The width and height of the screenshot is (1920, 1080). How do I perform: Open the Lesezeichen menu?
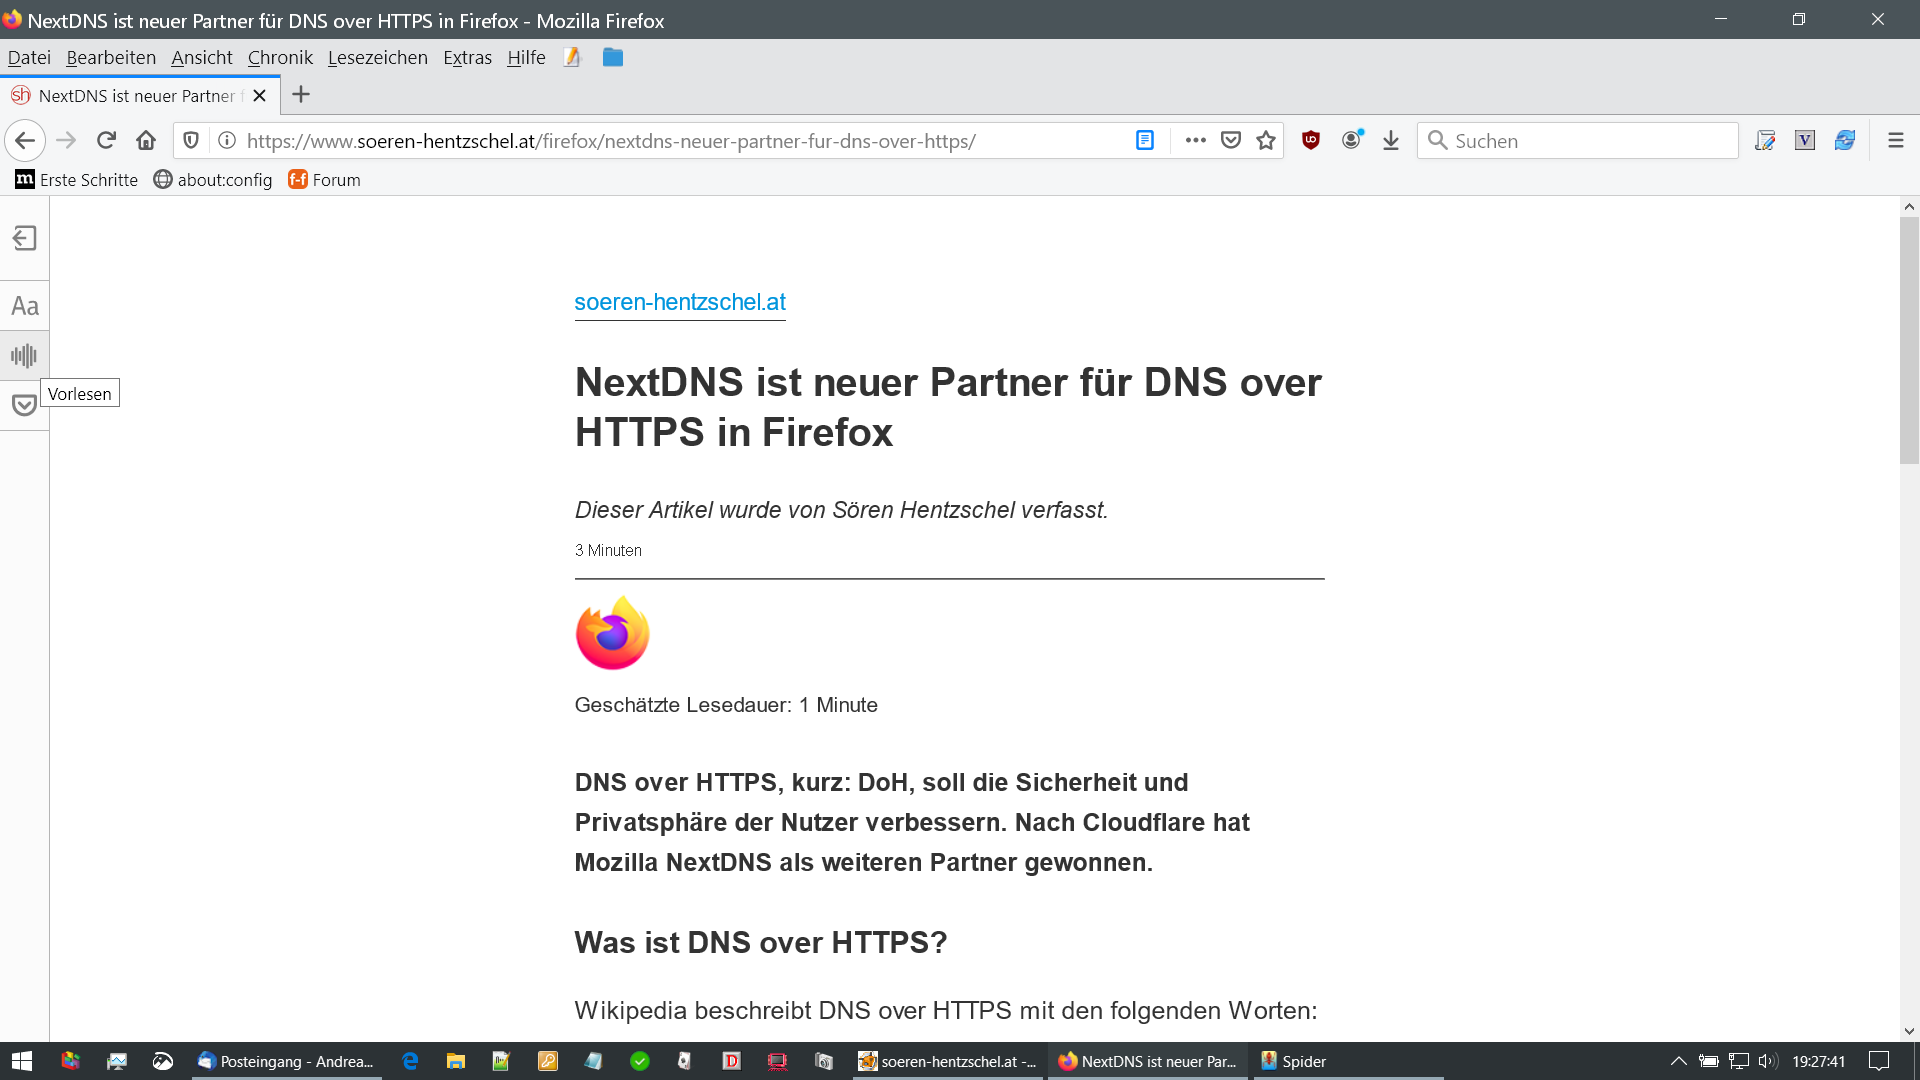point(377,58)
